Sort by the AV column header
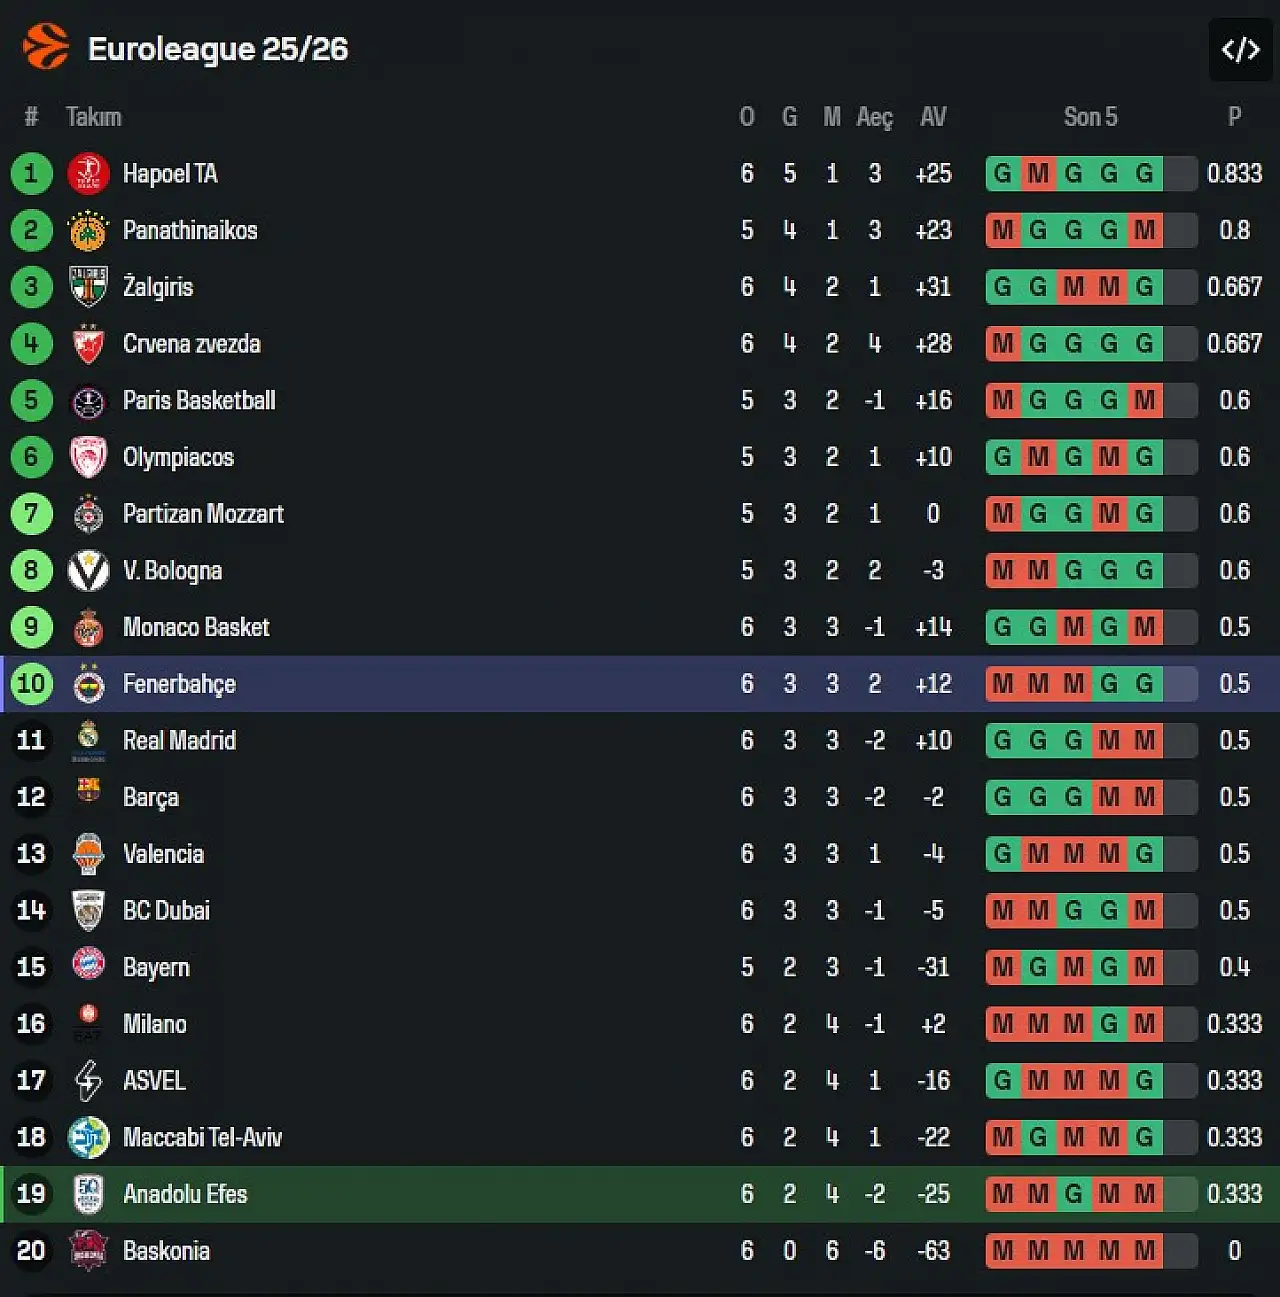This screenshot has width=1280, height=1297. click(x=932, y=117)
